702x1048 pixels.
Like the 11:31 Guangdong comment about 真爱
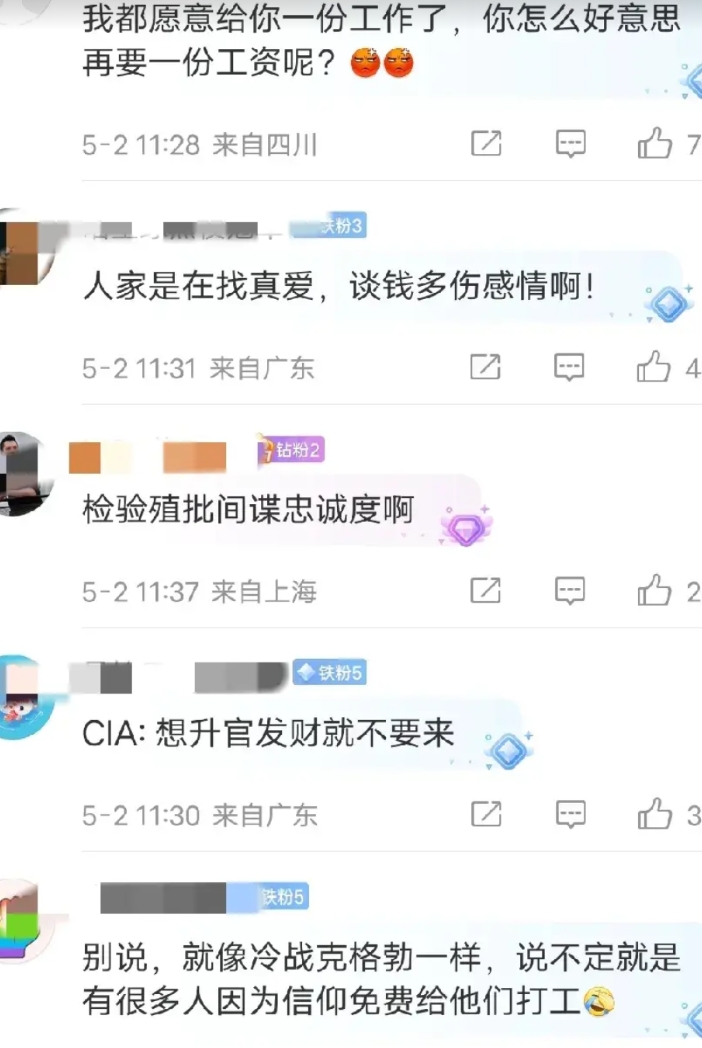[x=653, y=367]
